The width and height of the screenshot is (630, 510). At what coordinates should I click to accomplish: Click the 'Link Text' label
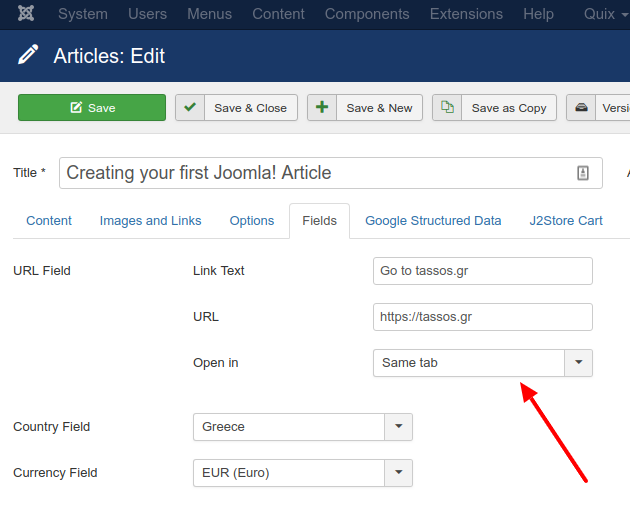pyautogui.click(x=219, y=271)
